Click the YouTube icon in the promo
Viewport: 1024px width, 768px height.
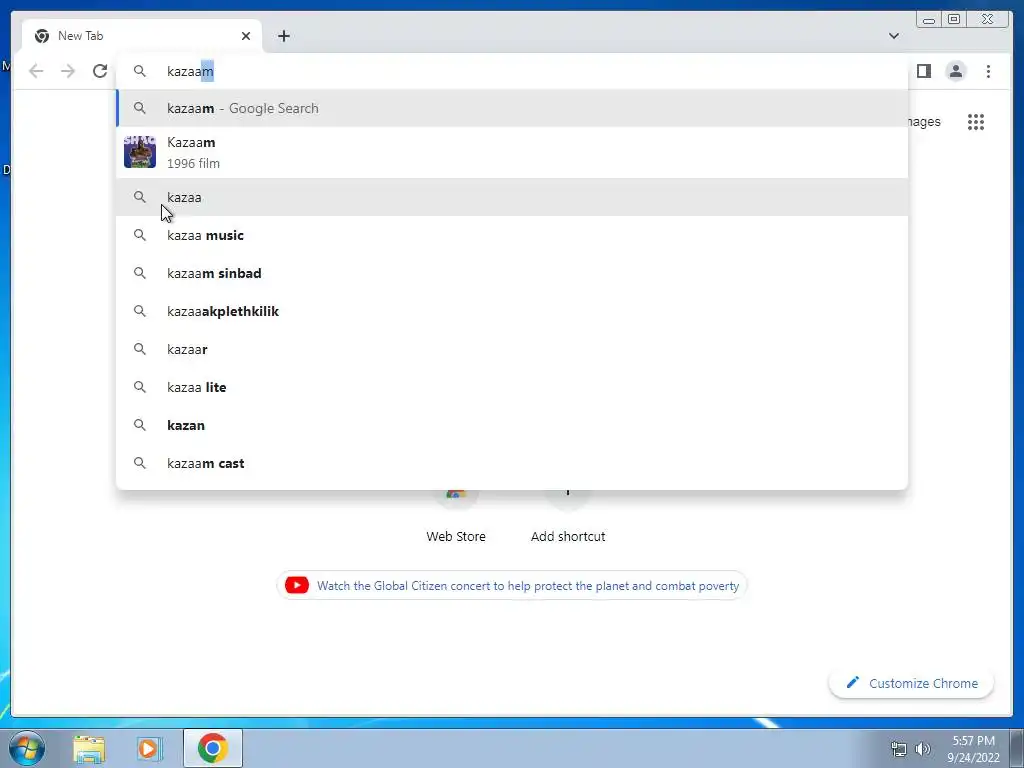(296, 585)
